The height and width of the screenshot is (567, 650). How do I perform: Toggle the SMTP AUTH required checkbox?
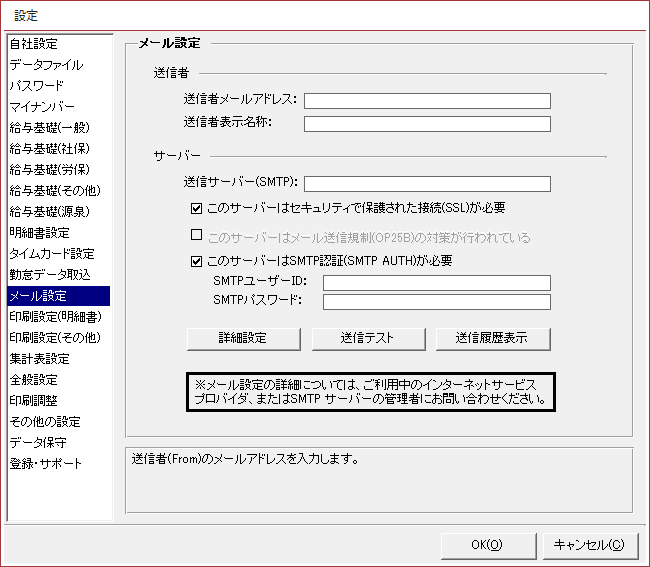196,262
